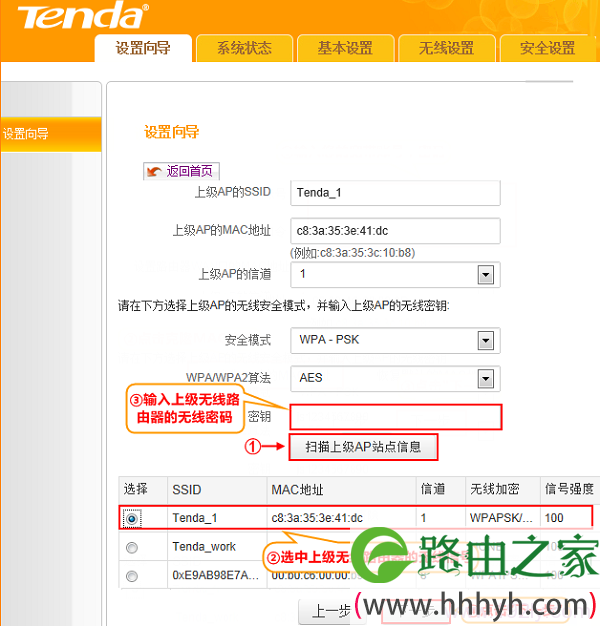Click the Tenda_work SSID cell
Viewport: 600px width, 626px height.
click(204, 547)
